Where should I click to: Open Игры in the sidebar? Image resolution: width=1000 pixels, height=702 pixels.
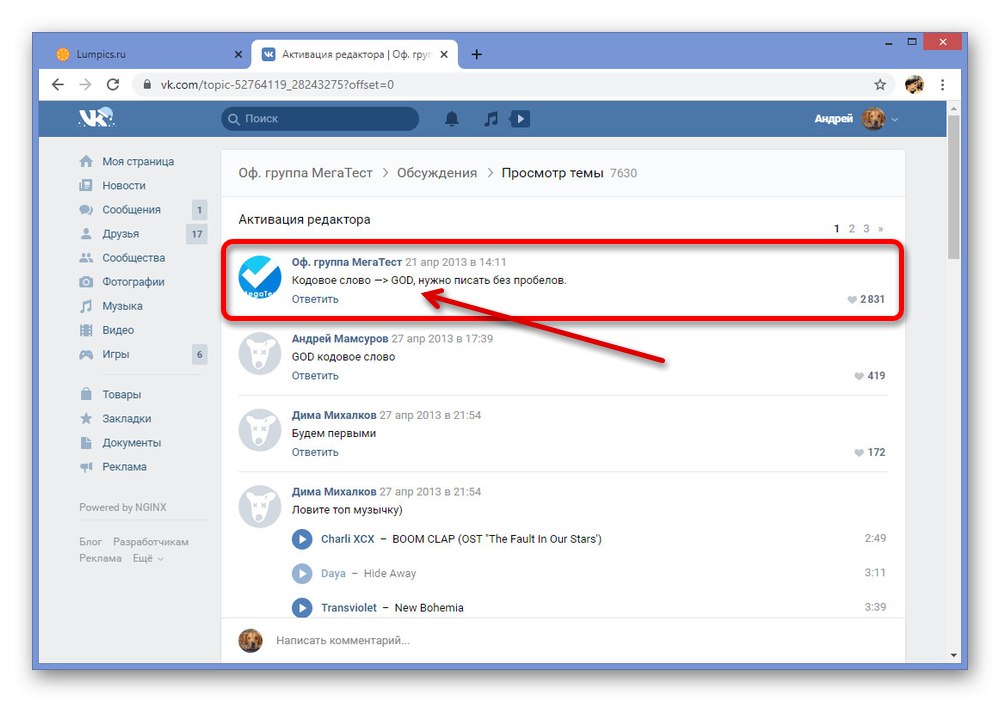pos(104,354)
